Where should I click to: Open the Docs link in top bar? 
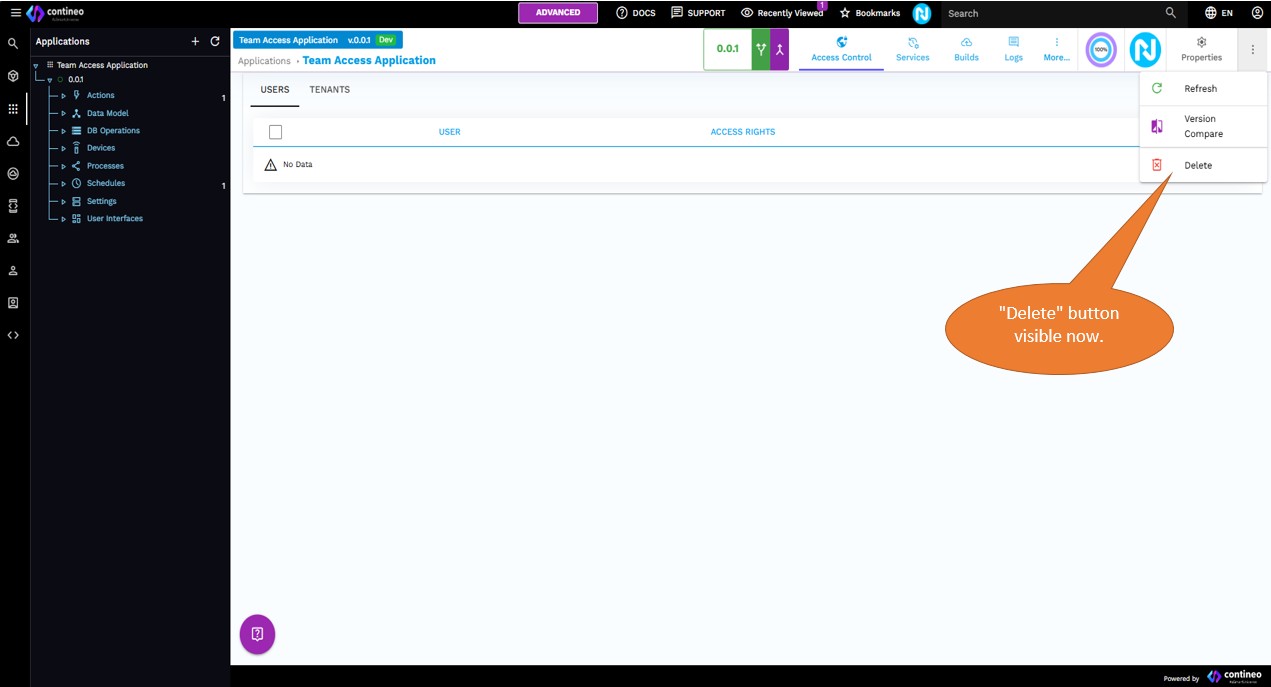(636, 13)
